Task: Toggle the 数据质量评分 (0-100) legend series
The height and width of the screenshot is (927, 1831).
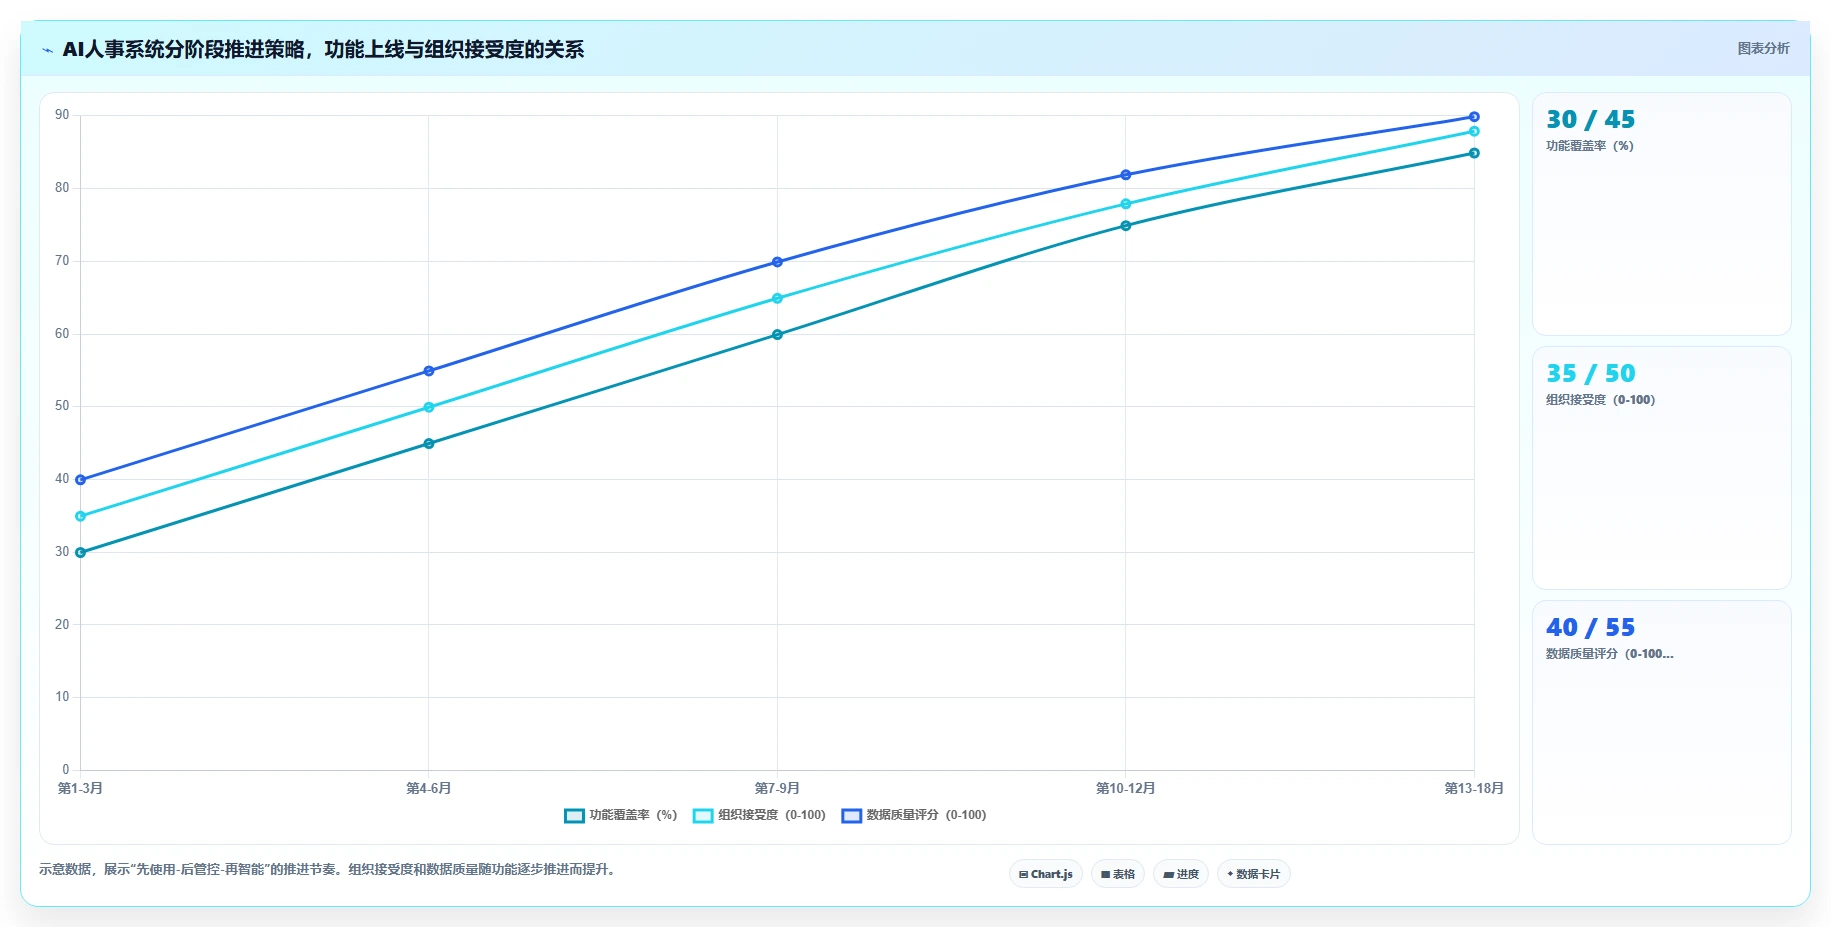Action: coord(914,815)
